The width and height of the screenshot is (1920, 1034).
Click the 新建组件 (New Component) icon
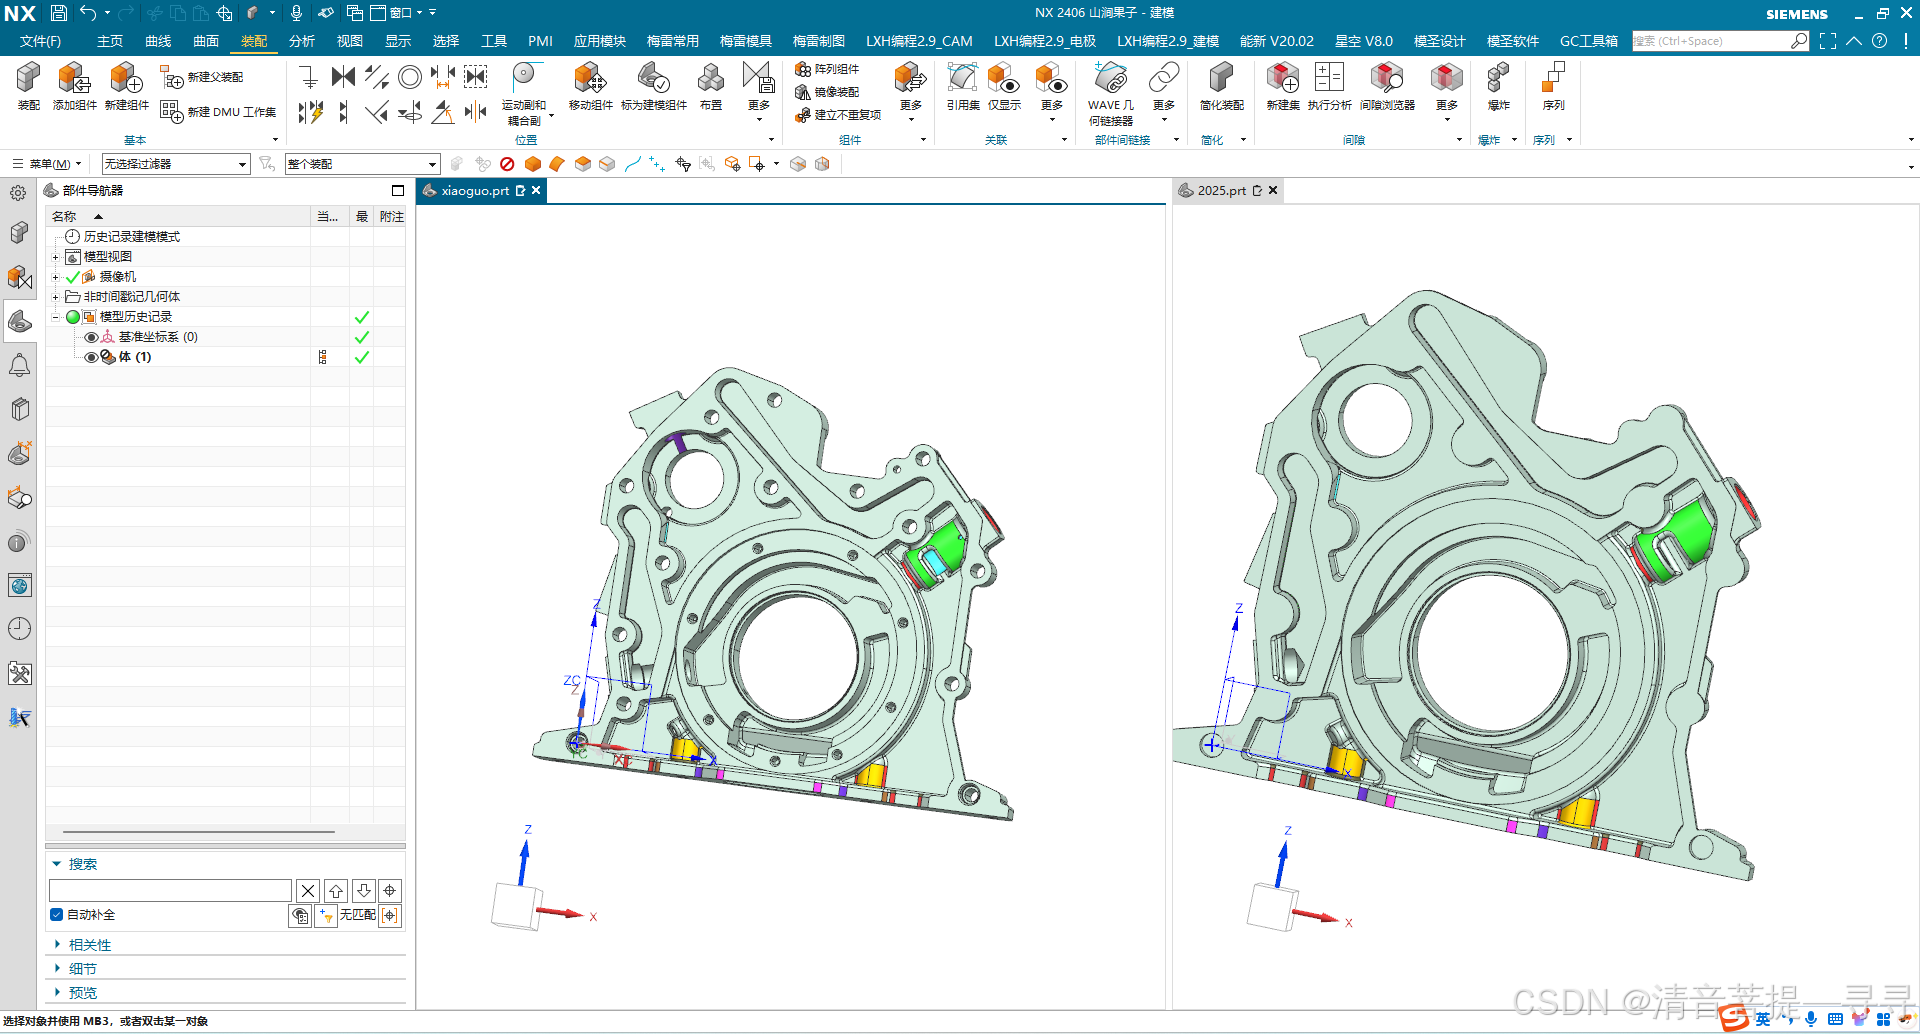coord(126,78)
